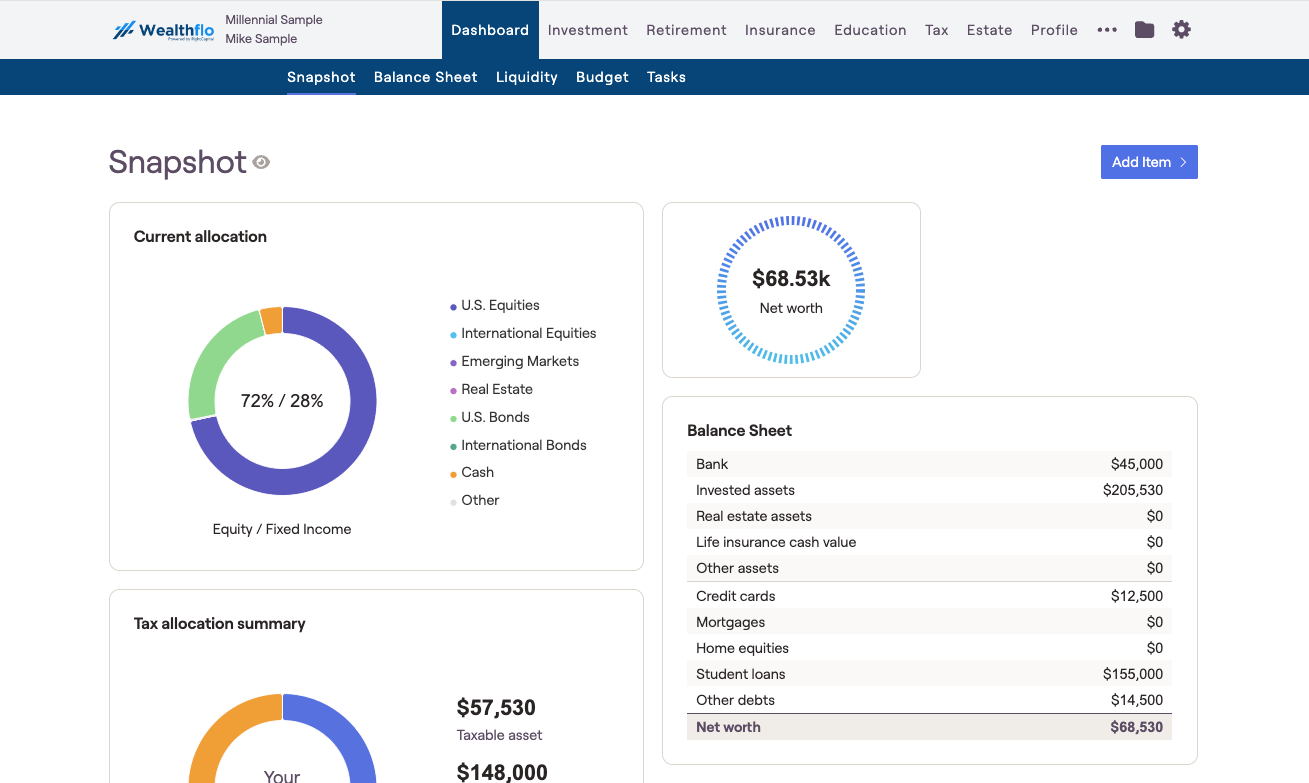Click the Wealthflo logo

coord(164,30)
